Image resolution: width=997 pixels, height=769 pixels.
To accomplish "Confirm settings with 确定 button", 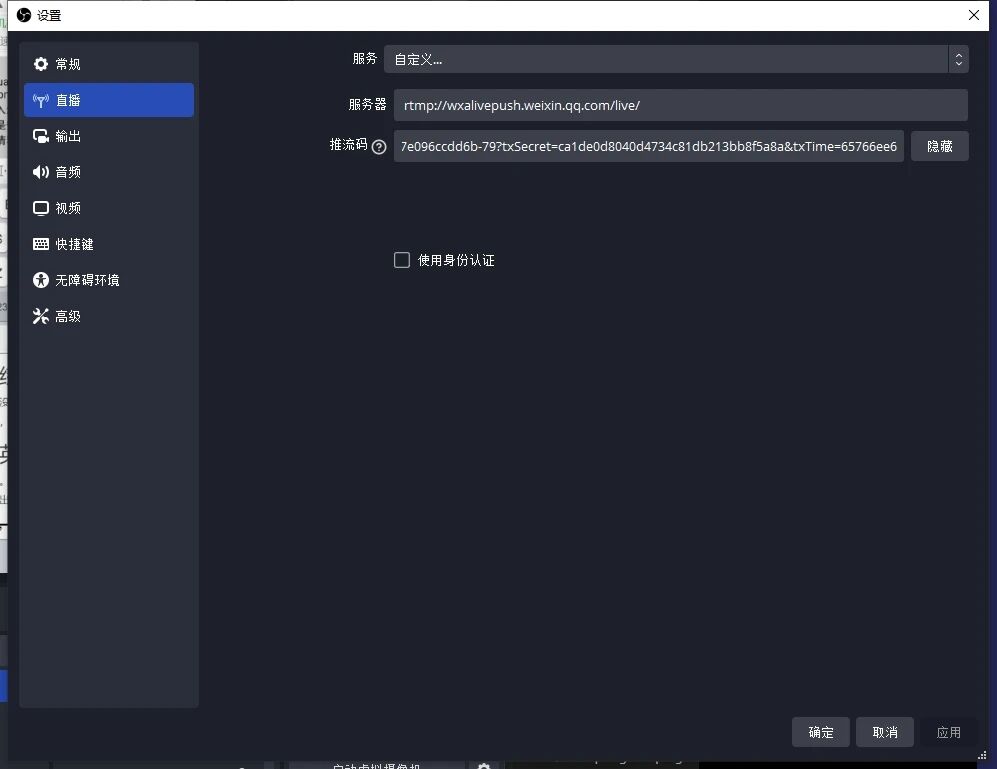I will pos(821,732).
